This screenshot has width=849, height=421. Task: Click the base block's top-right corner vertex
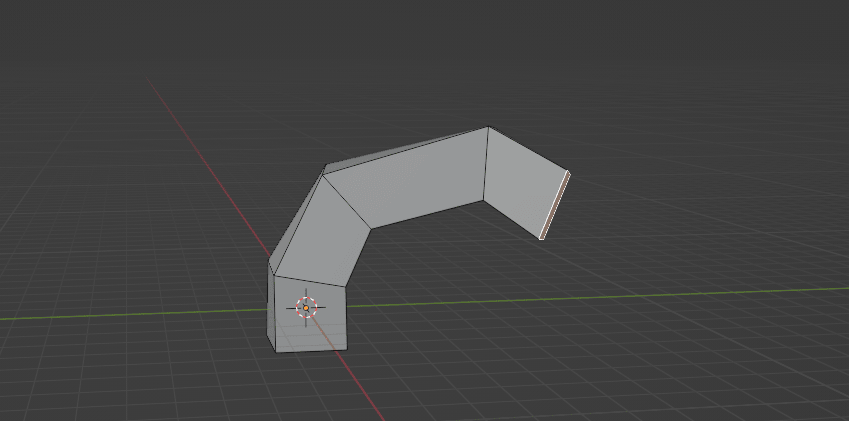pyautogui.click(x=345, y=286)
